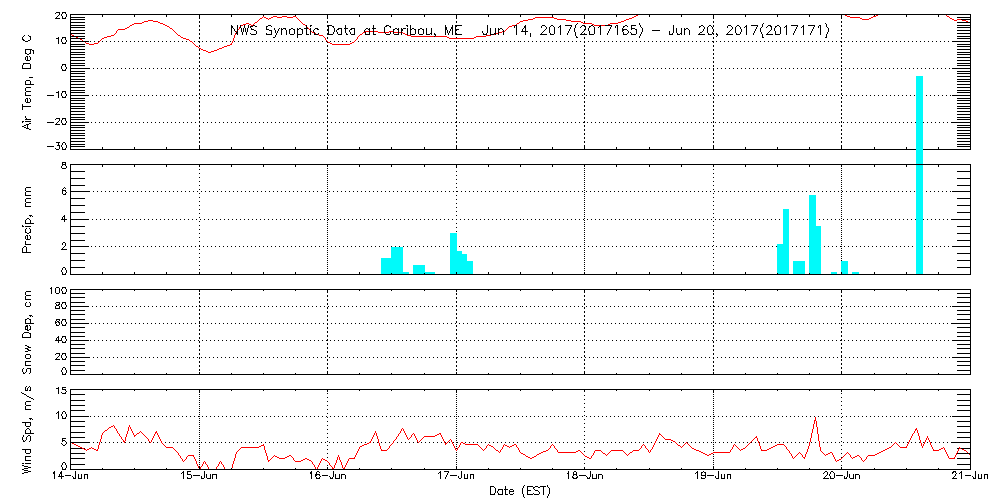This screenshot has height=500, width=1000.
Task: Click the '19-Jun' date tick label
Action: coord(712,476)
